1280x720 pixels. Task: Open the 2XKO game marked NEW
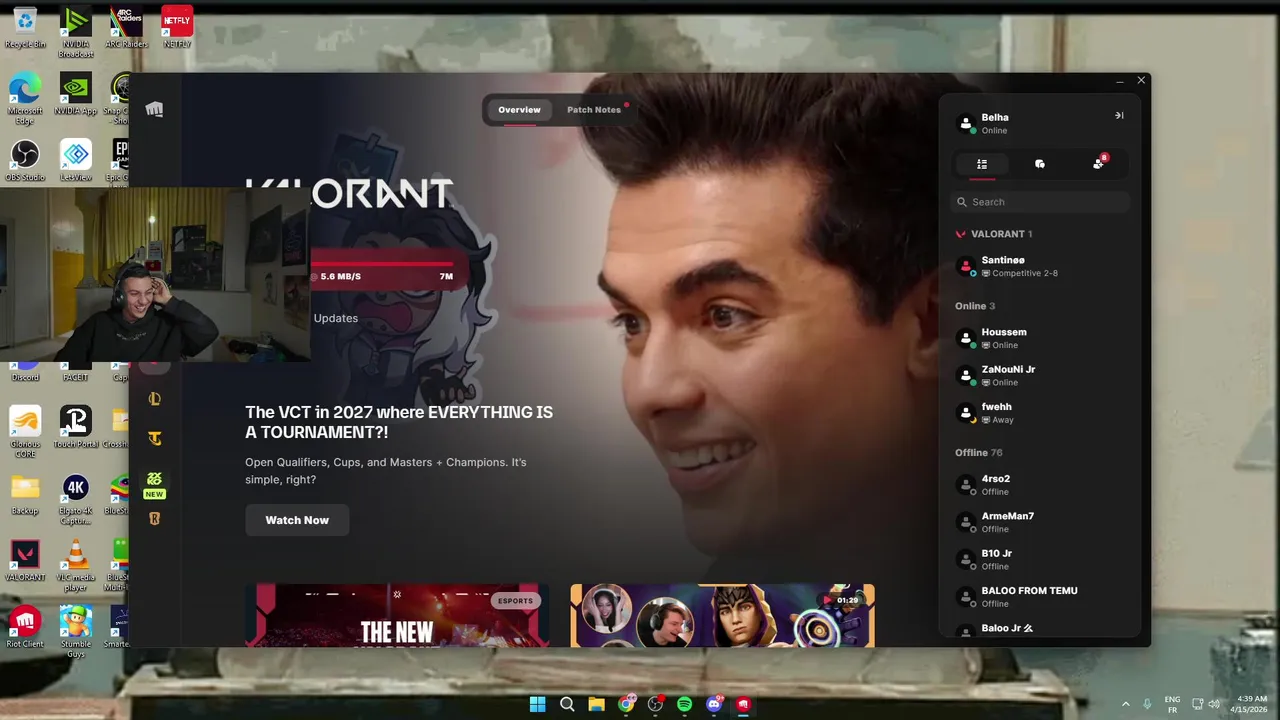coord(154,484)
